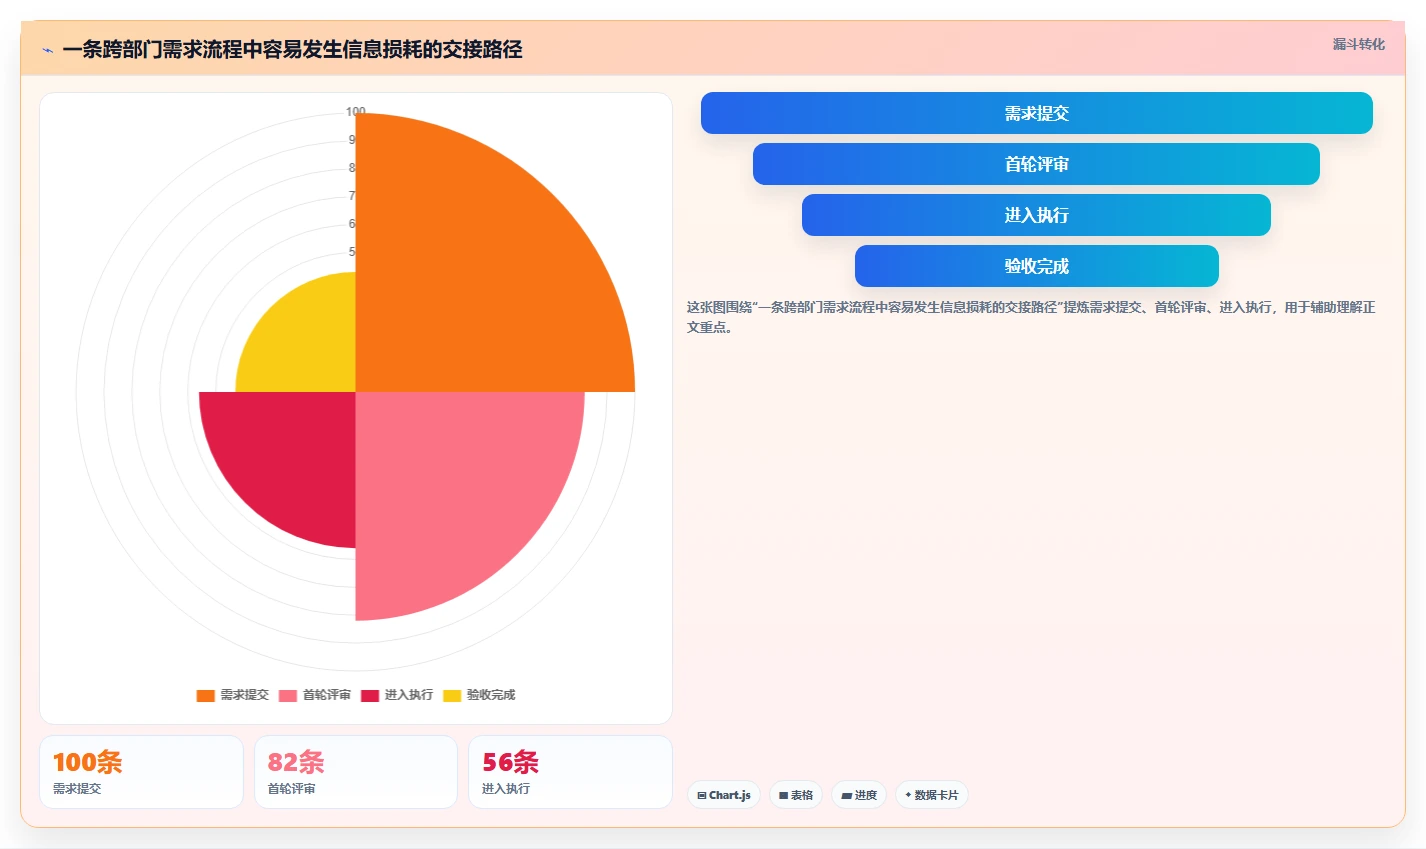
Task: Toggle 进入执行 red legend swatch
Action: (370, 695)
